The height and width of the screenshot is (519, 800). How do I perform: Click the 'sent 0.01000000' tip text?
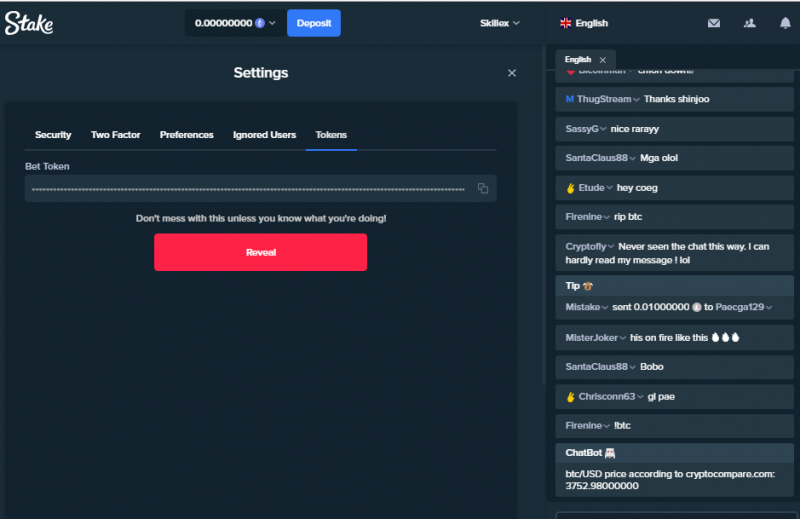click(651, 307)
